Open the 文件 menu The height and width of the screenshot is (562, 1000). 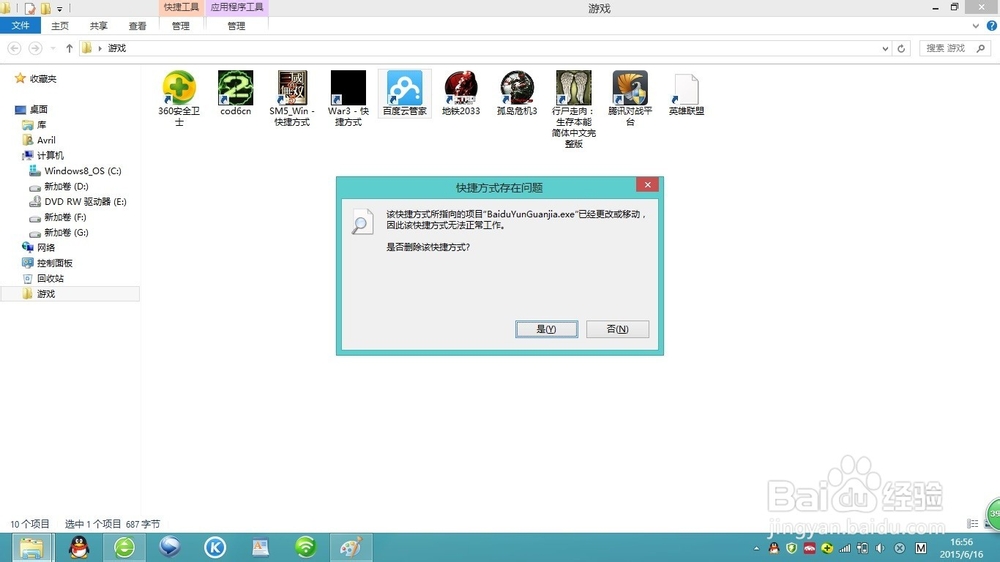click(20, 26)
